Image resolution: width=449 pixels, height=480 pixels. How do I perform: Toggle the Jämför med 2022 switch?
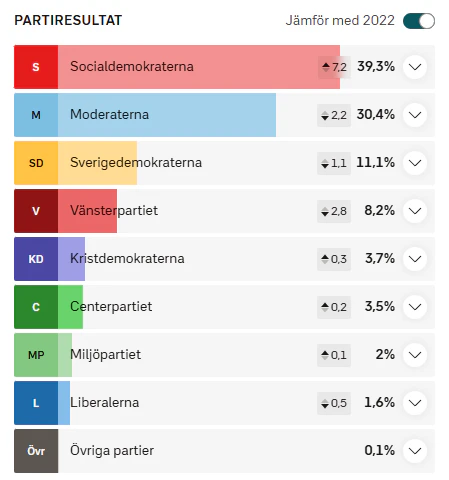pyautogui.click(x=419, y=21)
